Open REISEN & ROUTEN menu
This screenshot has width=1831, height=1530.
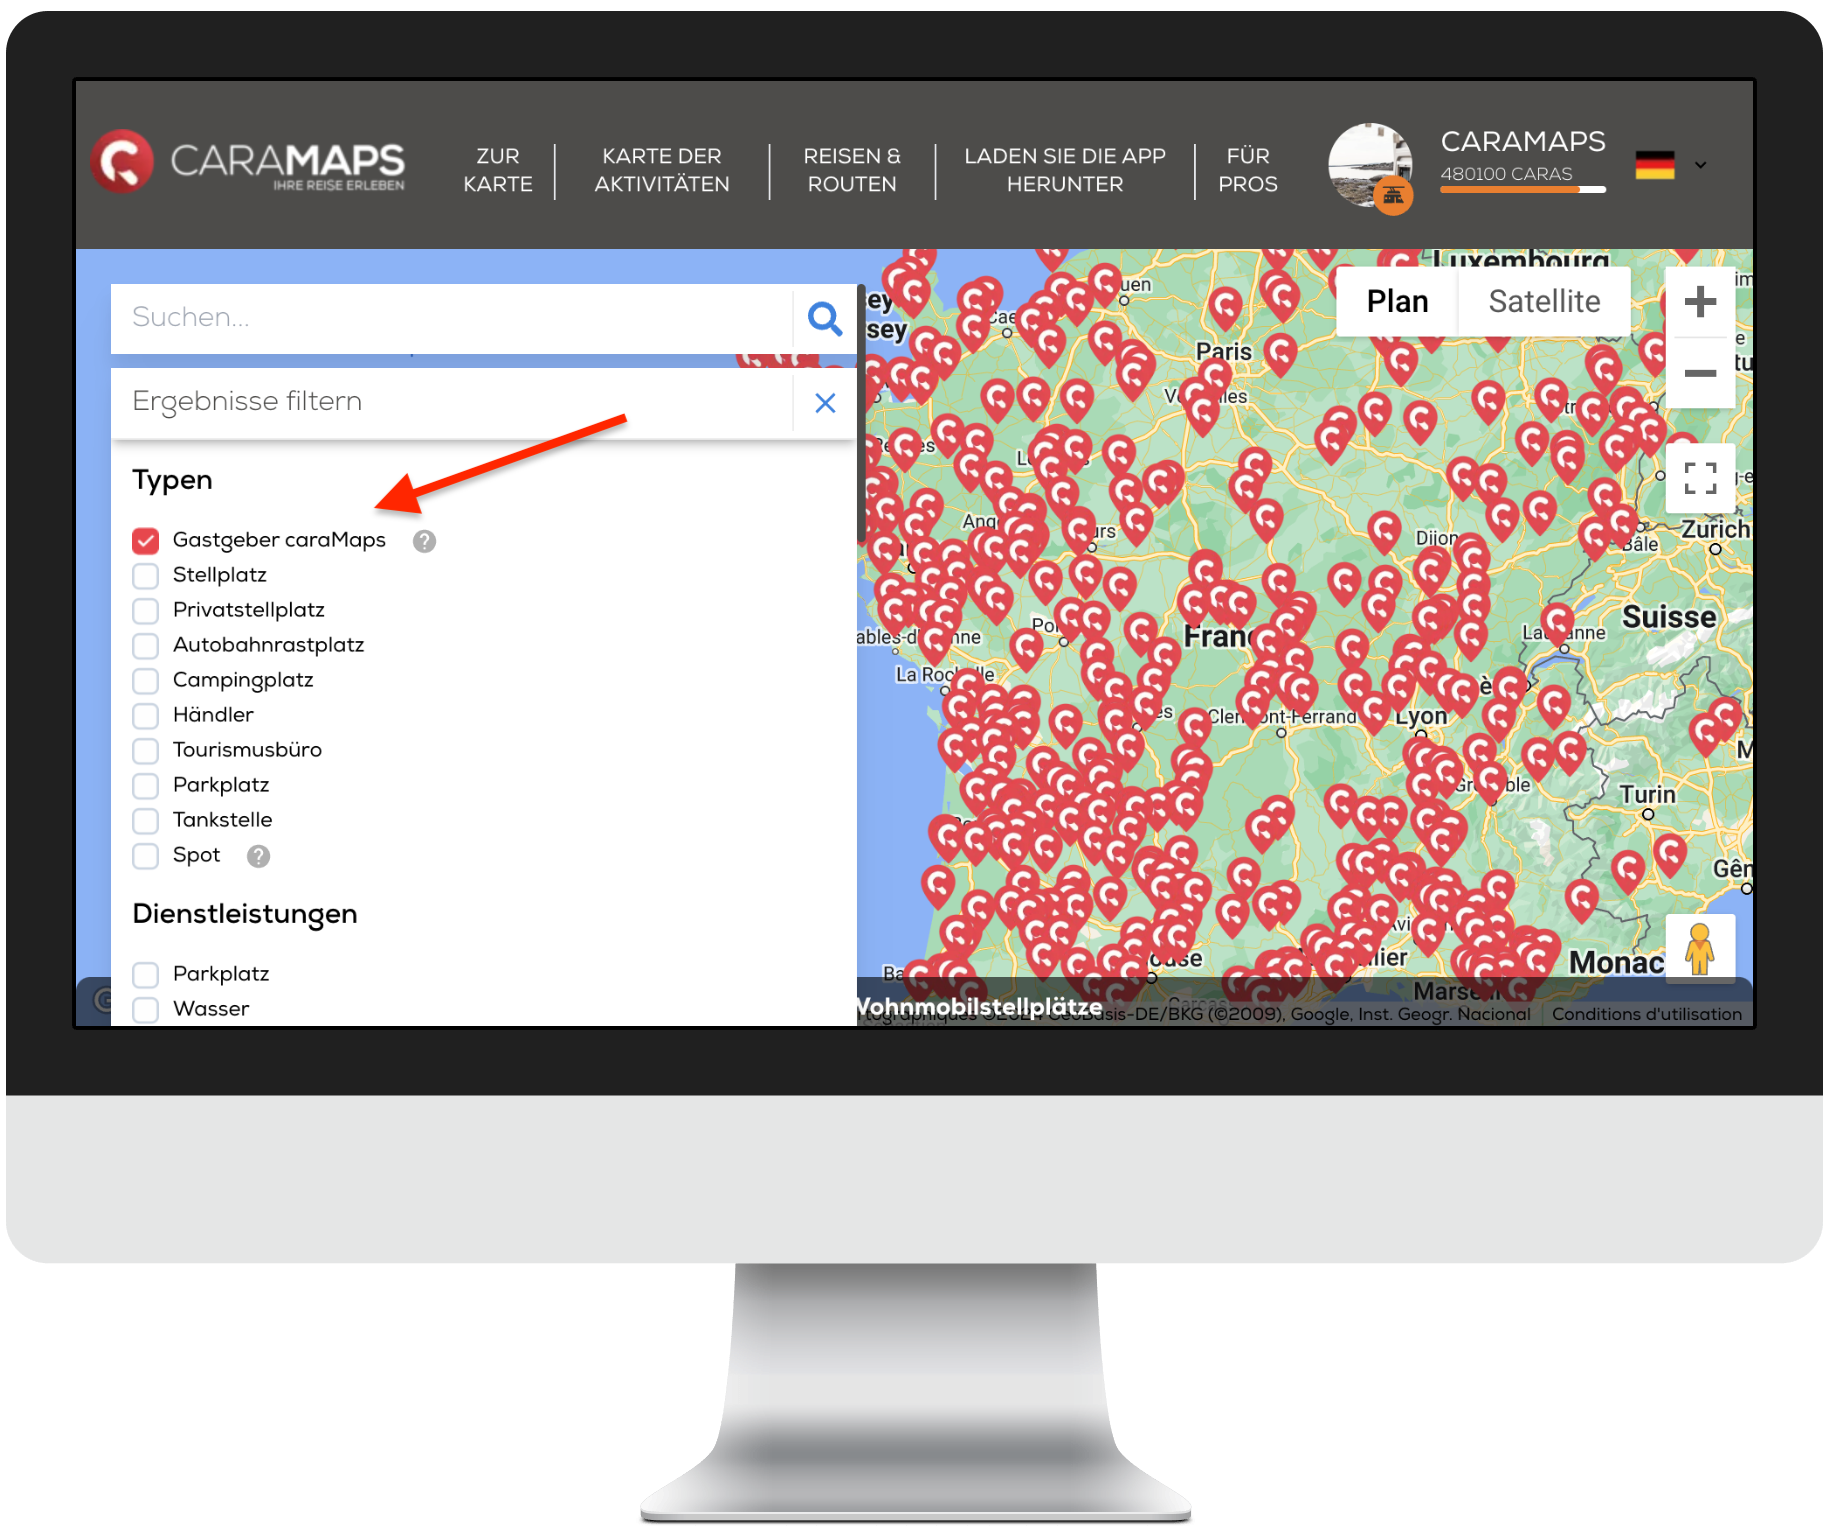tap(852, 170)
